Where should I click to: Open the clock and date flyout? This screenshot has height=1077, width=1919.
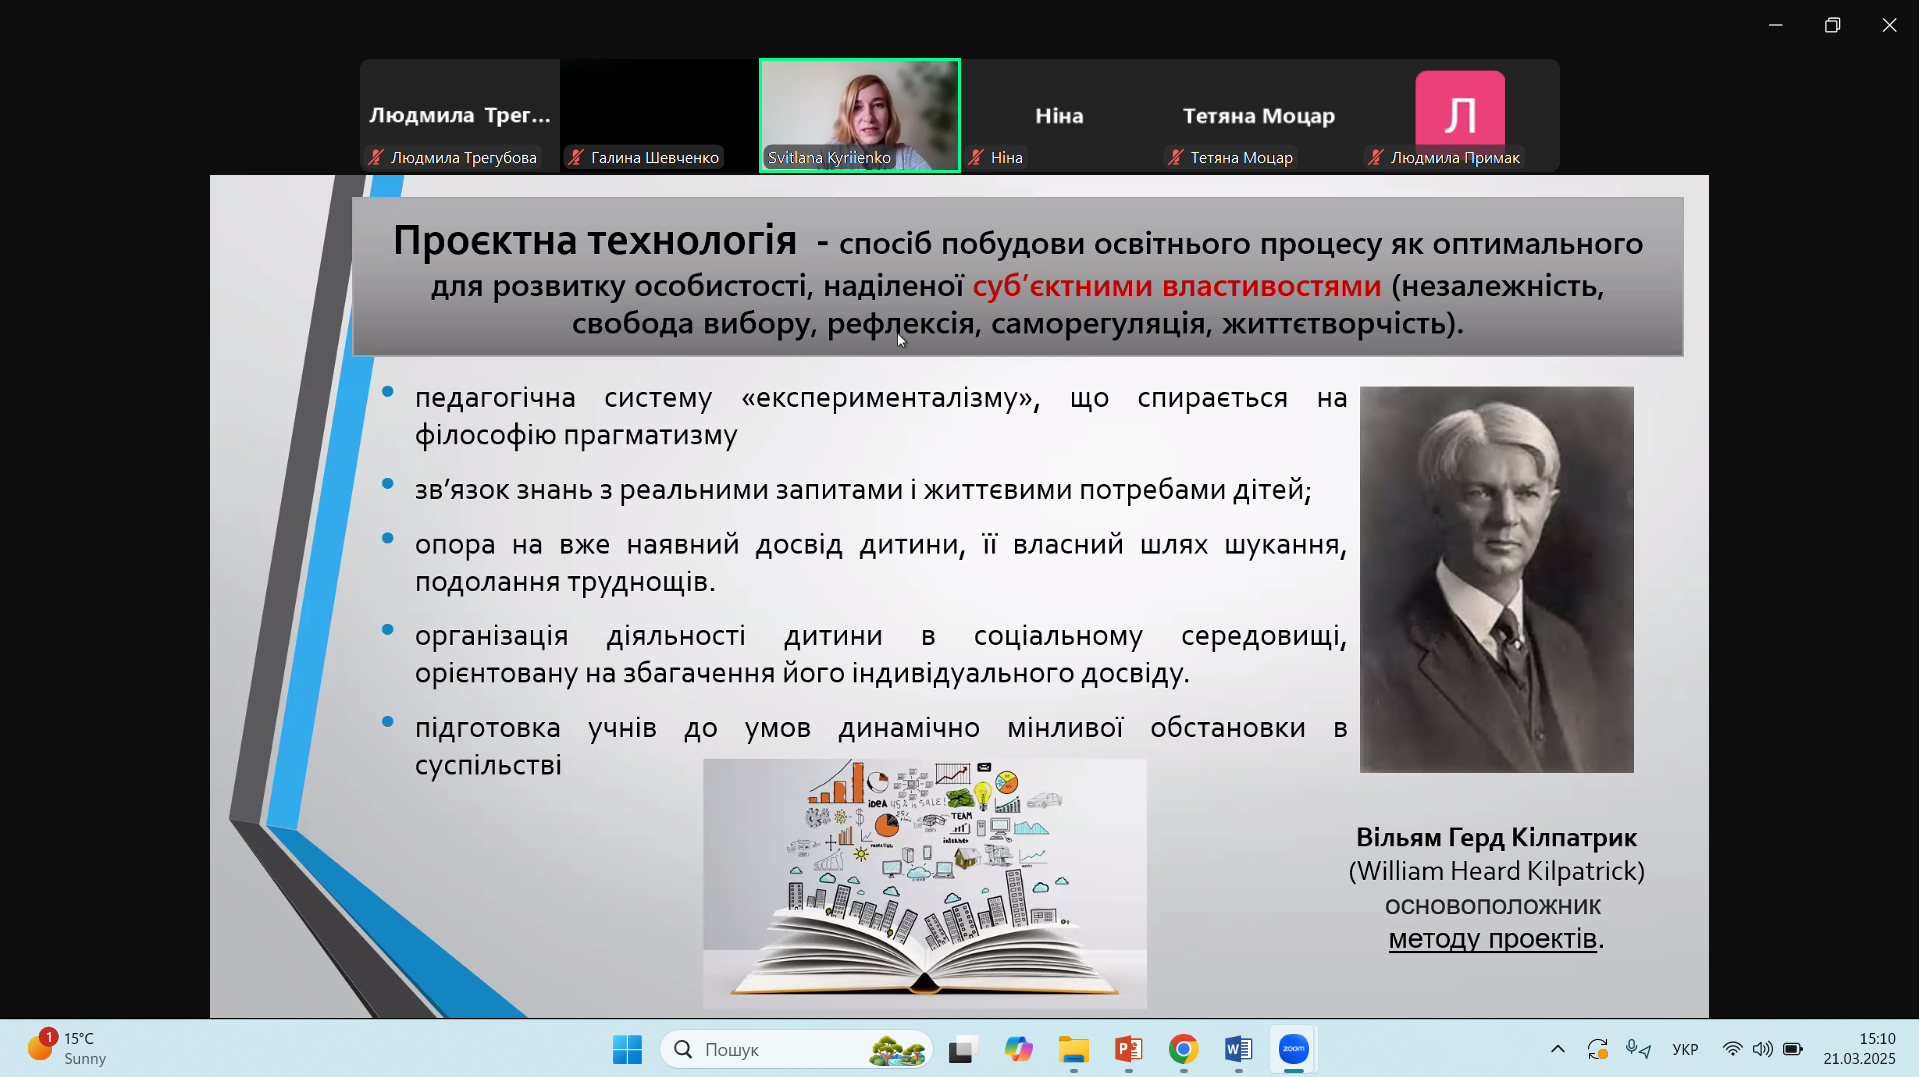1858,1049
